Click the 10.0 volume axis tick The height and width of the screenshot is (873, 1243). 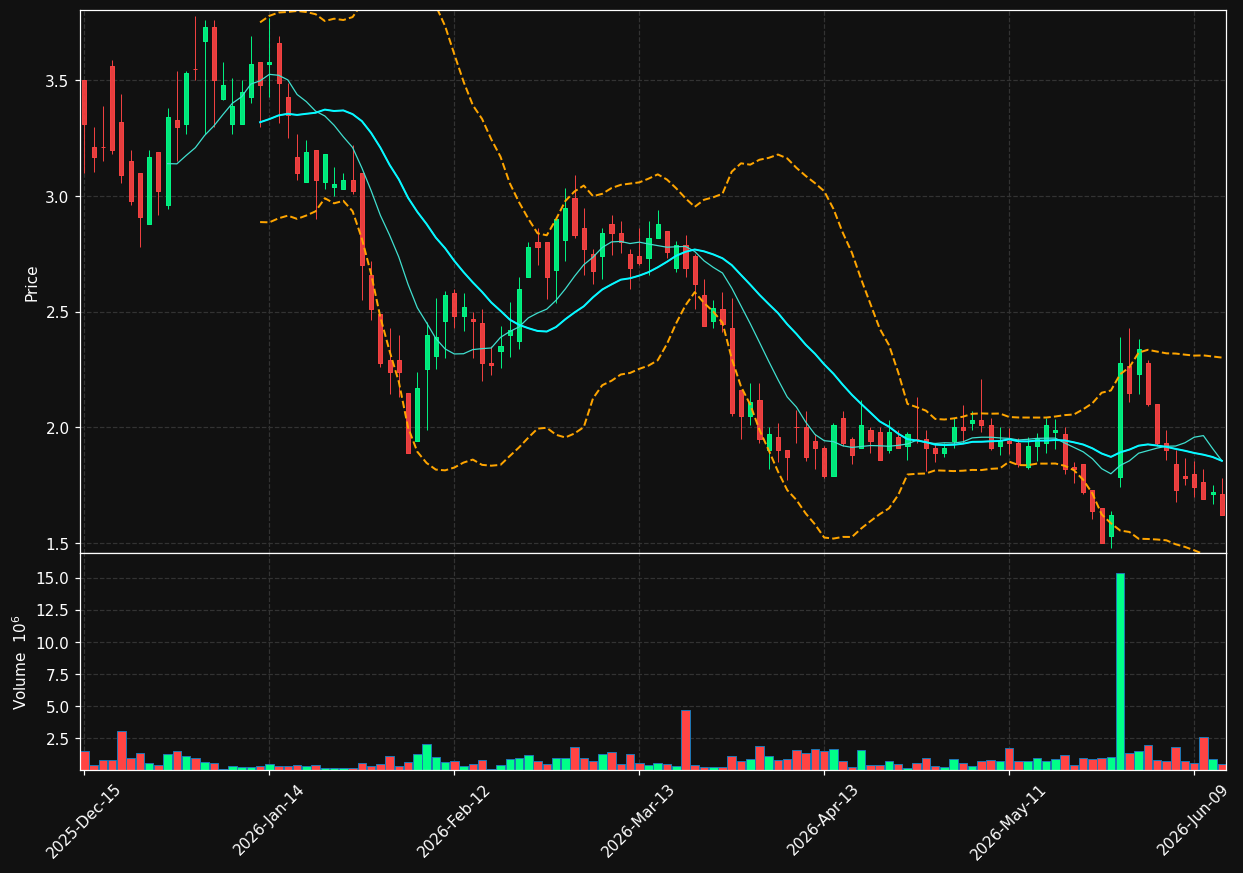tap(52, 642)
